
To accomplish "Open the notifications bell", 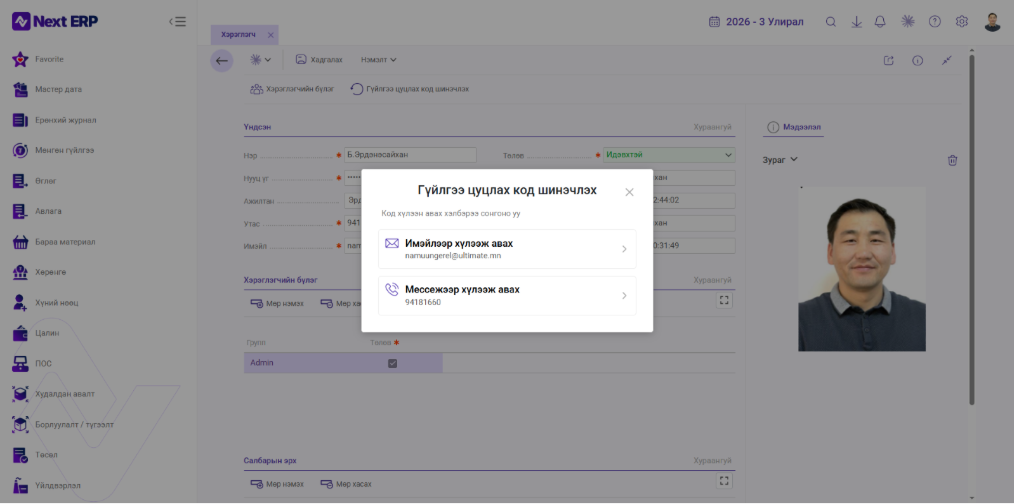I will [879, 22].
